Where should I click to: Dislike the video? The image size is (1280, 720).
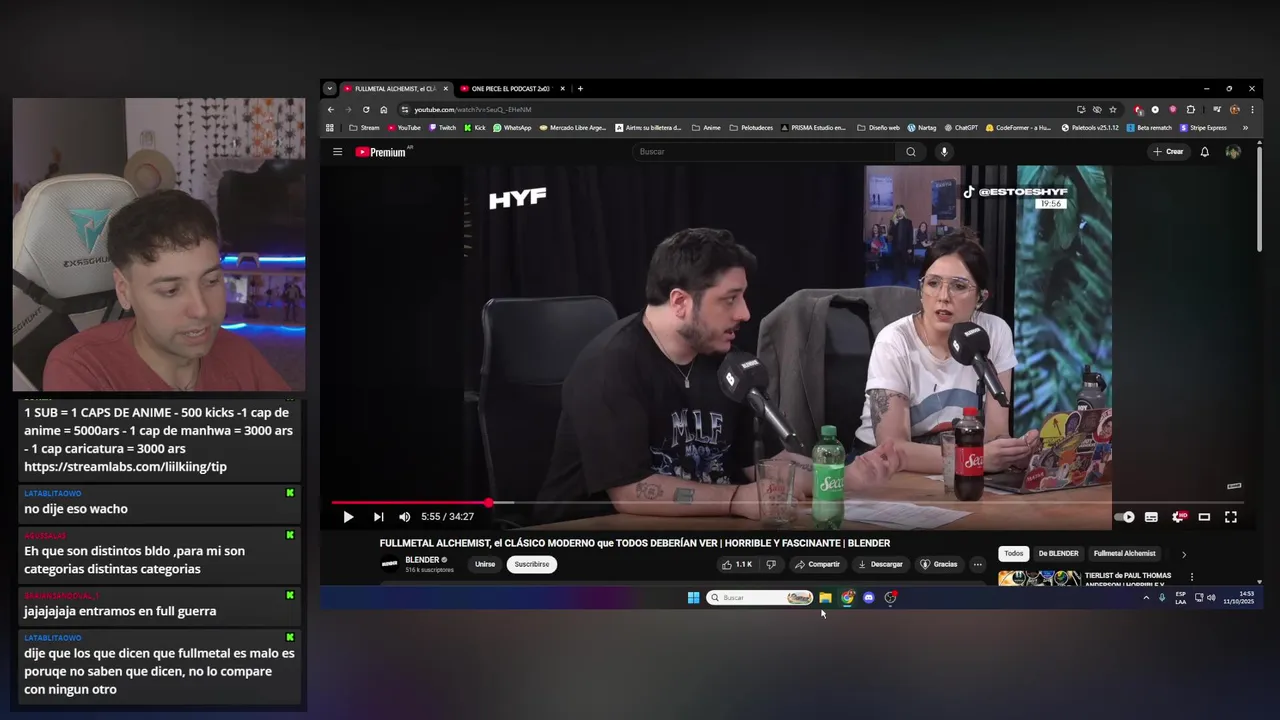(770, 564)
